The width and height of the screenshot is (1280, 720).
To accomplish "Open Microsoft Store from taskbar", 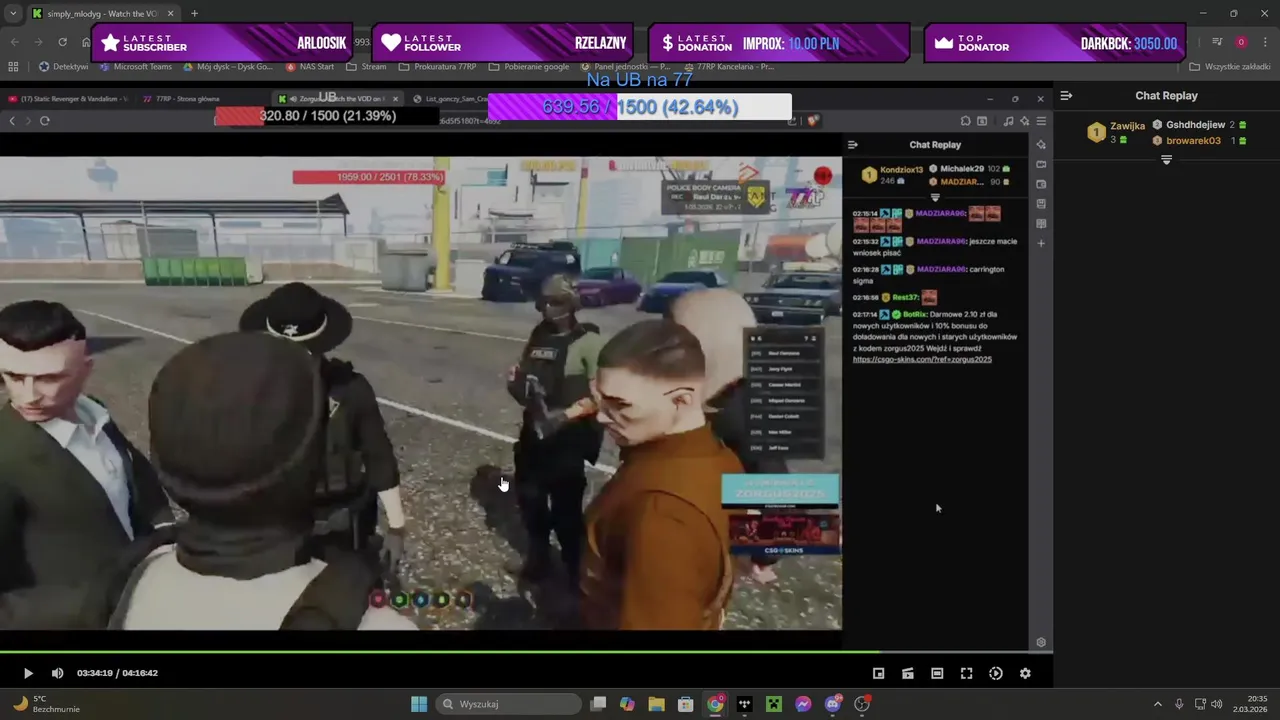I will click(686, 704).
